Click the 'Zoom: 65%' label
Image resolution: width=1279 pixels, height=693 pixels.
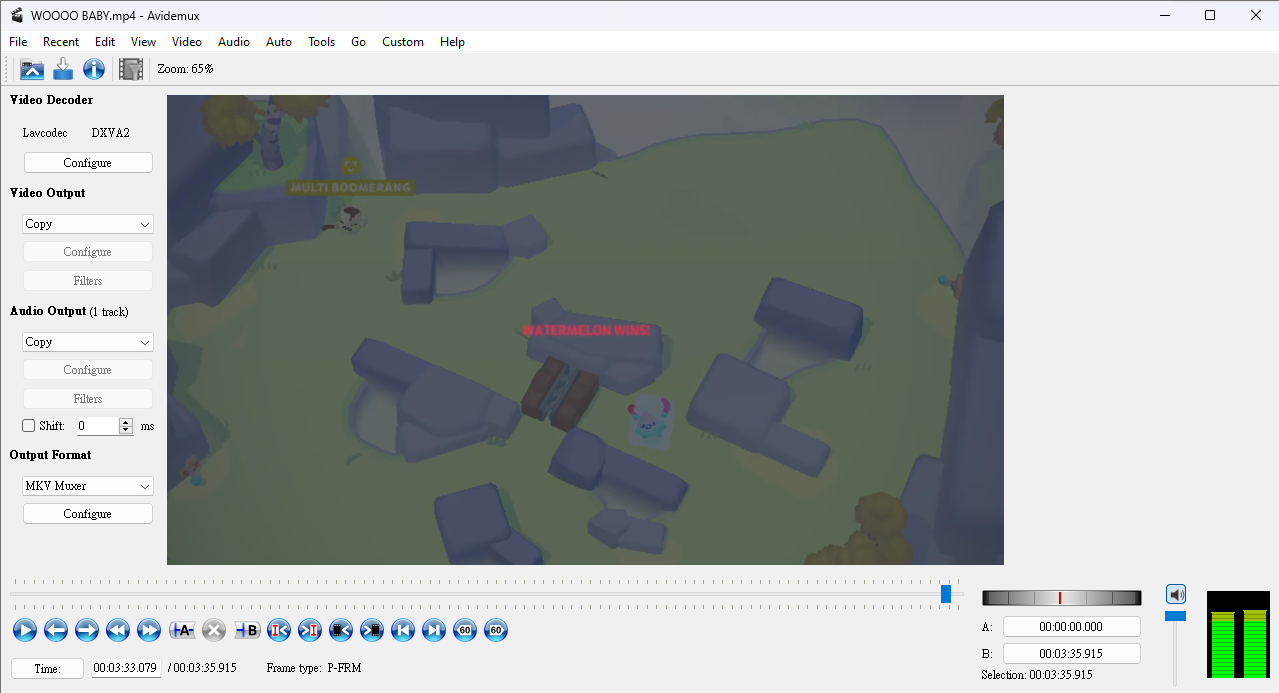(185, 69)
